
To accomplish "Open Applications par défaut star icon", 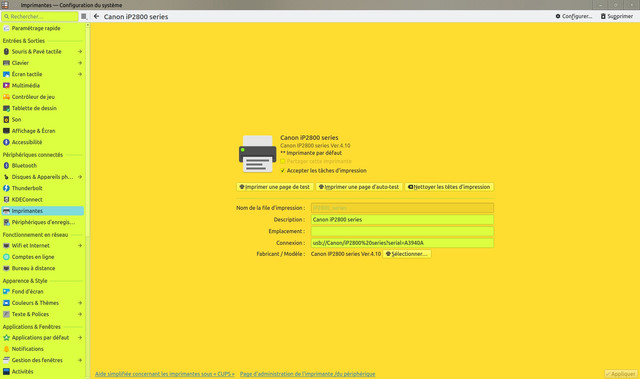I will tap(6, 338).
